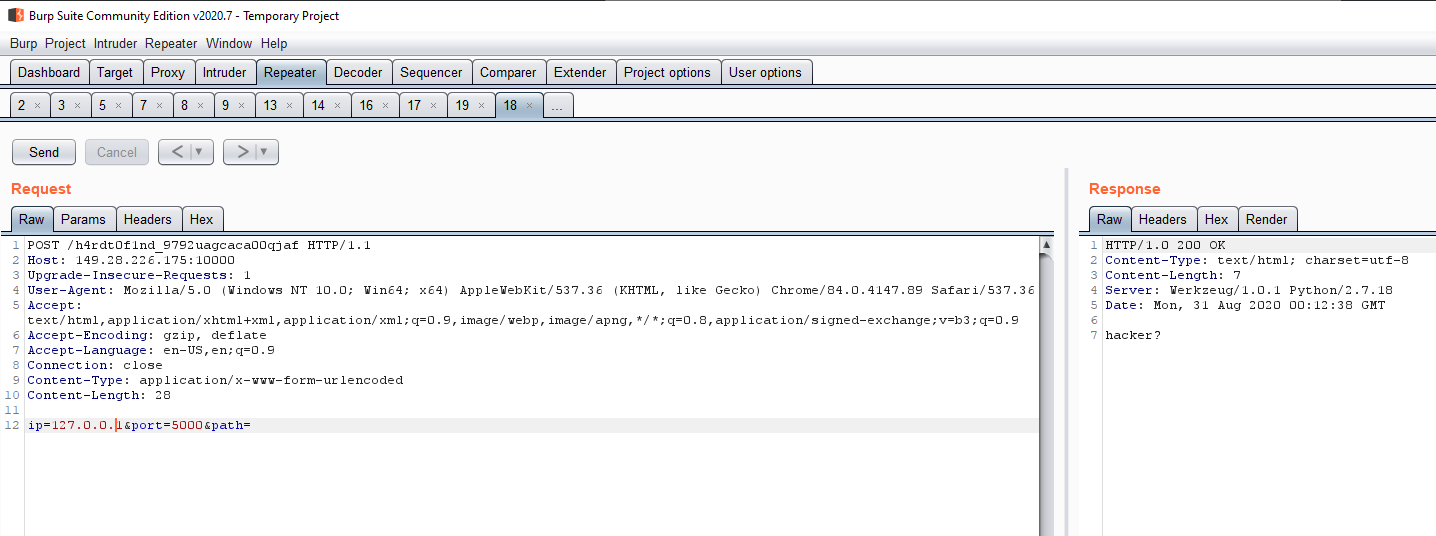This screenshot has width=1436, height=536.
Task: Switch to the Extender tab
Action: click(580, 72)
